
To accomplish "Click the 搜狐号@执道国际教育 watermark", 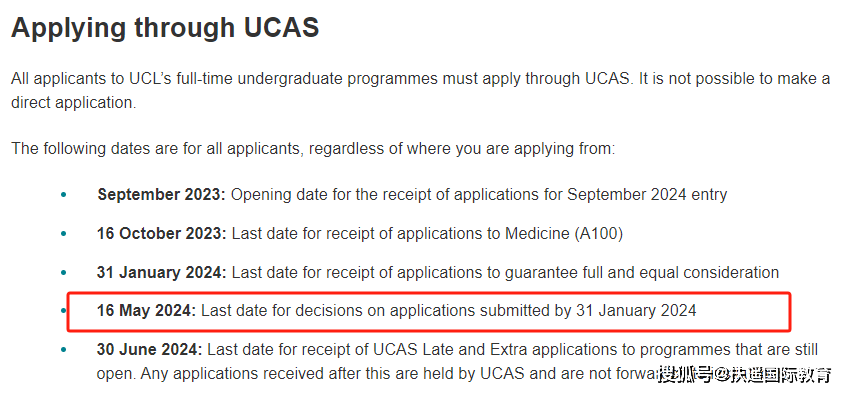I will [745, 374].
